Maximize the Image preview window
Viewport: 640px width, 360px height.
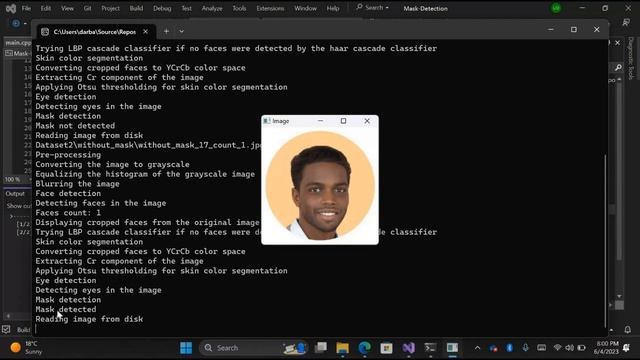point(343,121)
